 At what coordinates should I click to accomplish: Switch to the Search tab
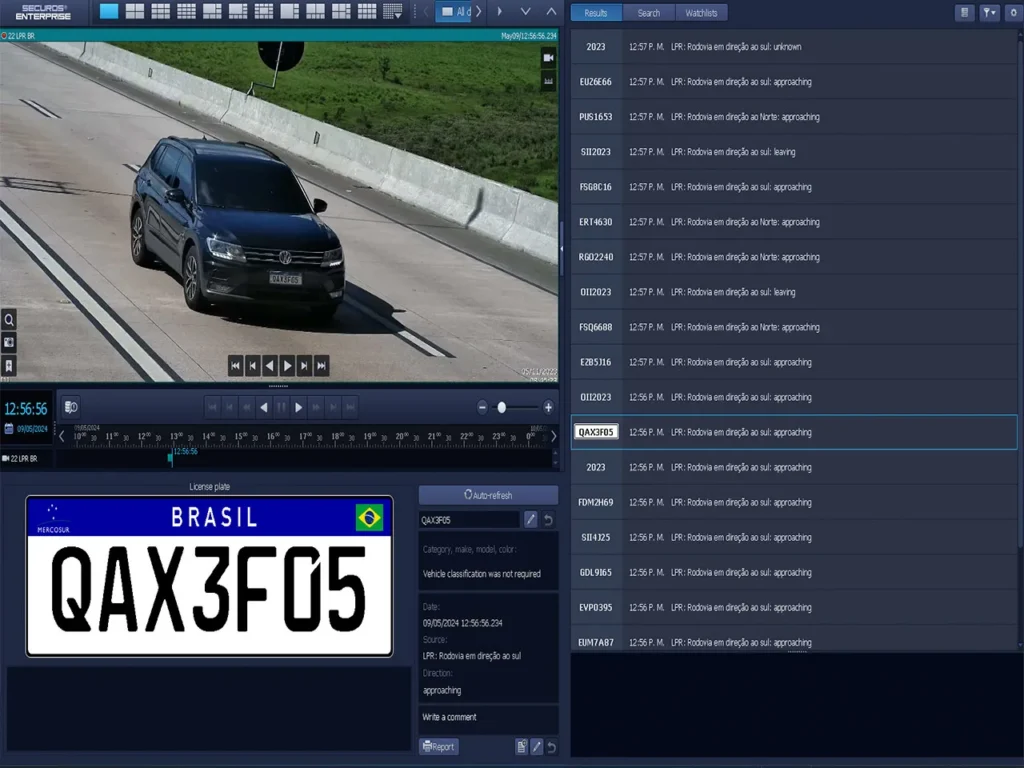click(648, 13)
